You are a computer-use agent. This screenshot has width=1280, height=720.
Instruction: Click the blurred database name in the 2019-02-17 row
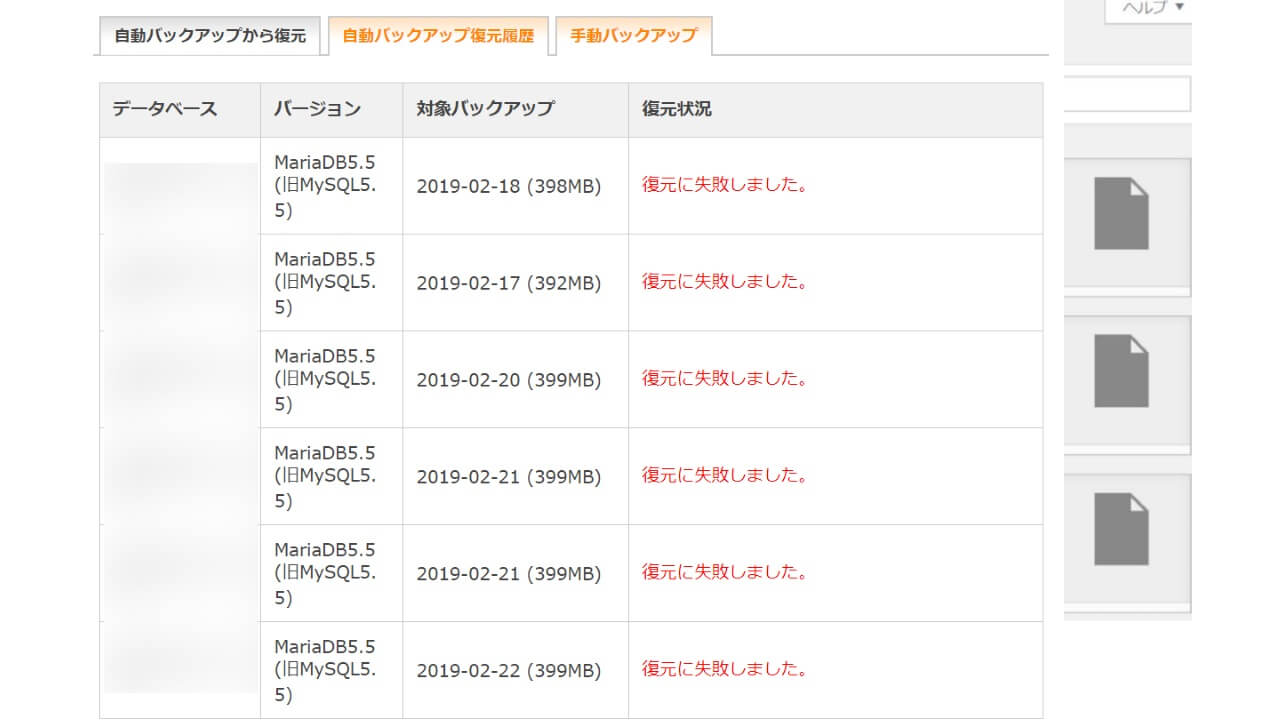180,283
